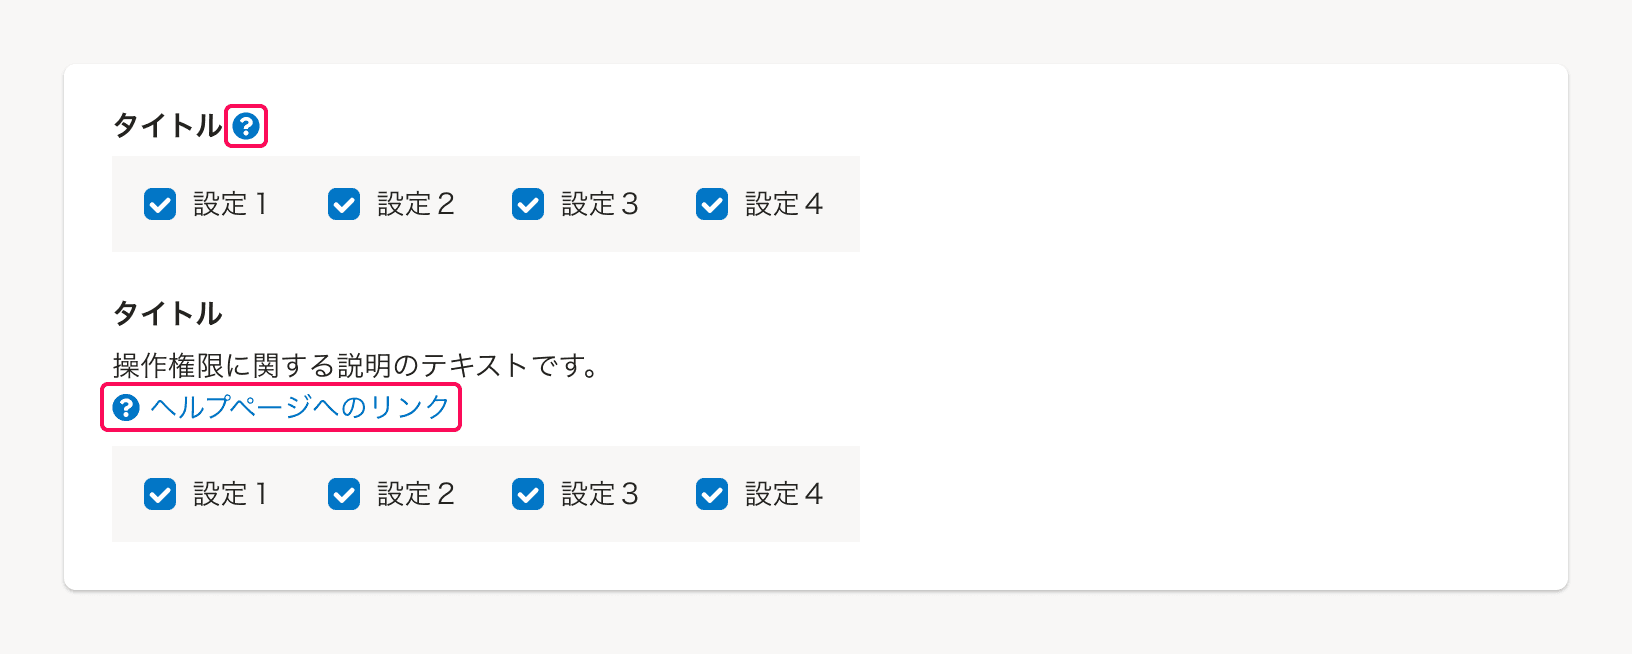Click the blue question mark after the heading
1632x654 pixels.
pyautogui.click(x=247, y=127)
